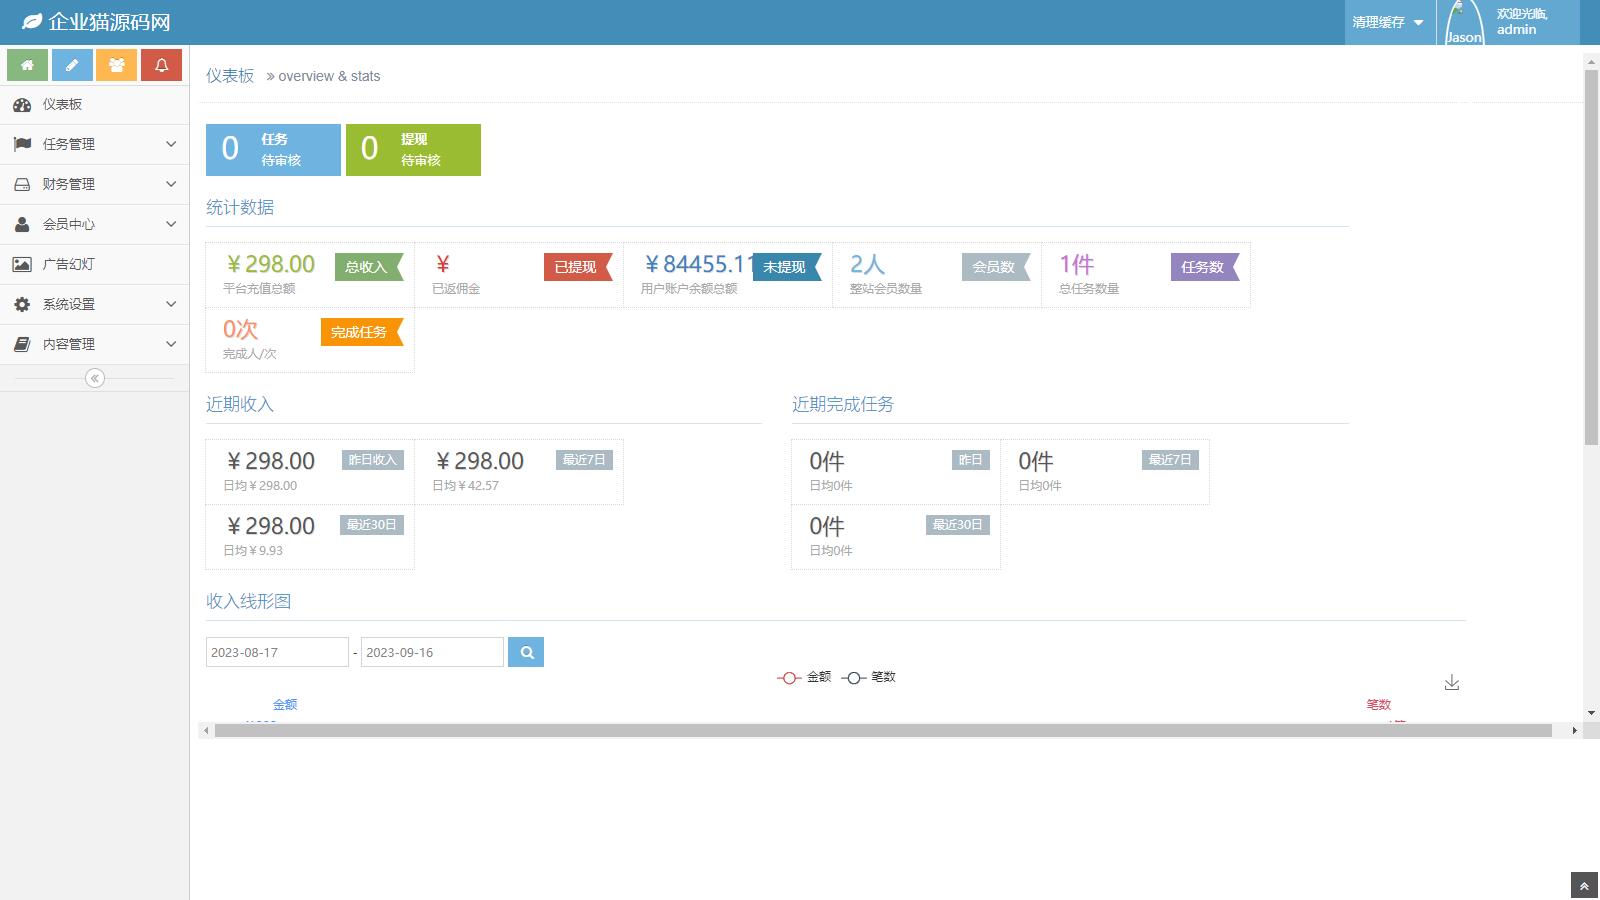
Task: Open the 提现 待审核 green tile
Action: click(x=413, y=150)
